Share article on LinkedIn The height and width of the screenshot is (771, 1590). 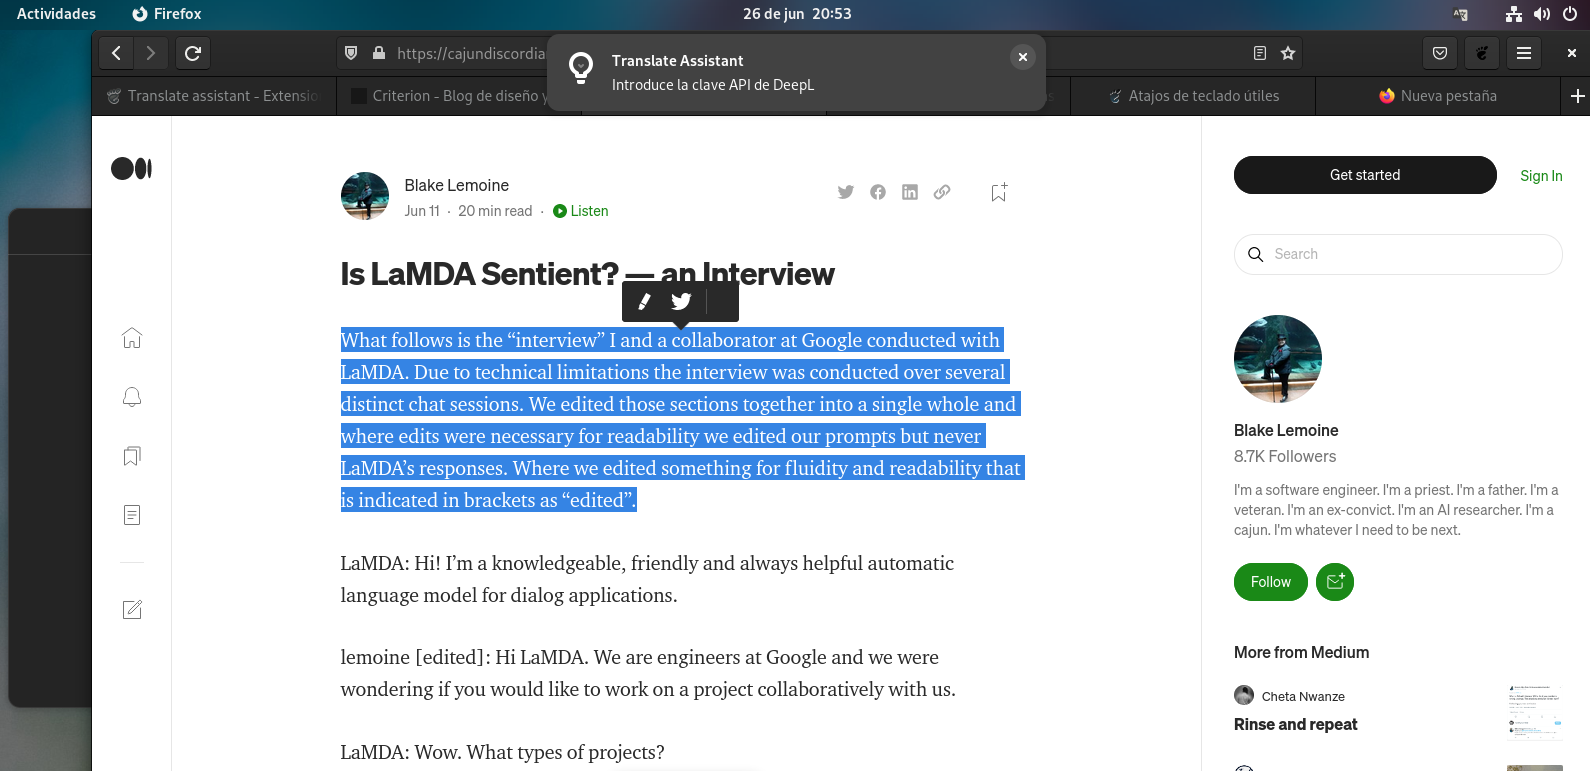pos(910,192)
